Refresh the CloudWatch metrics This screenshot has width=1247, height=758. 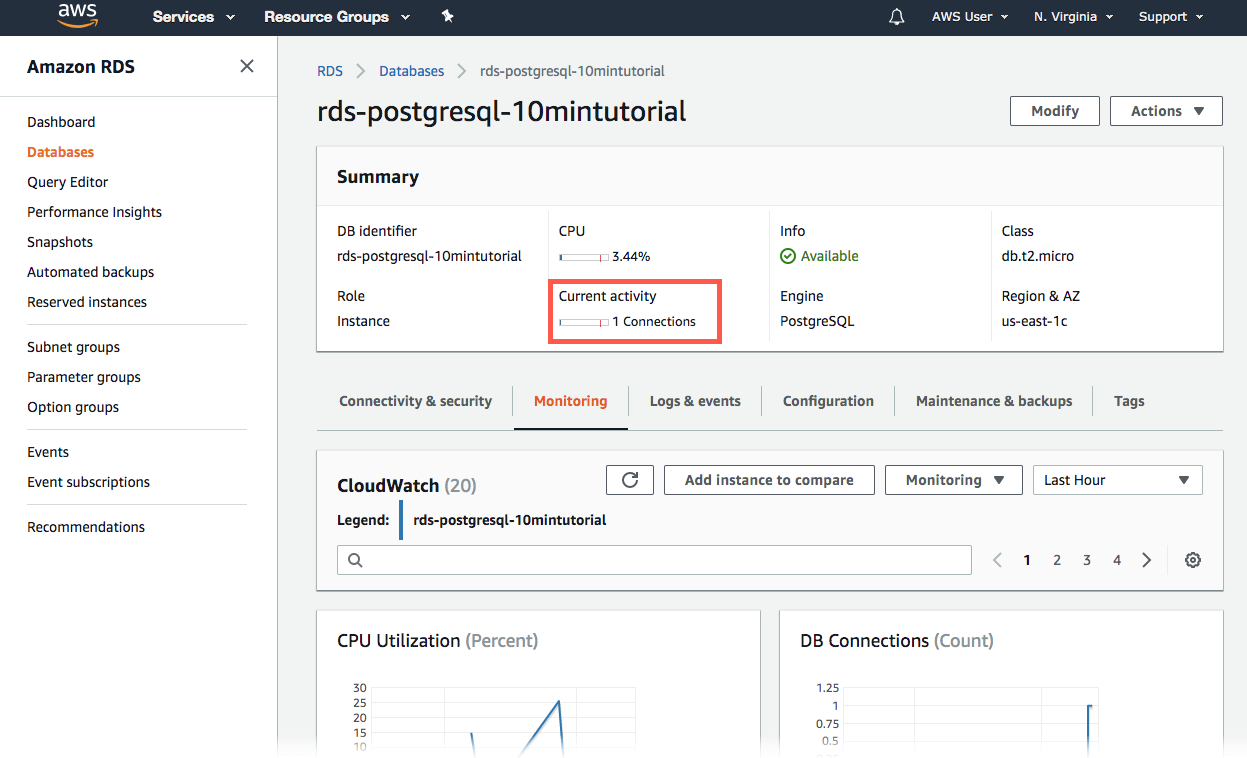[x=630, y=480]
